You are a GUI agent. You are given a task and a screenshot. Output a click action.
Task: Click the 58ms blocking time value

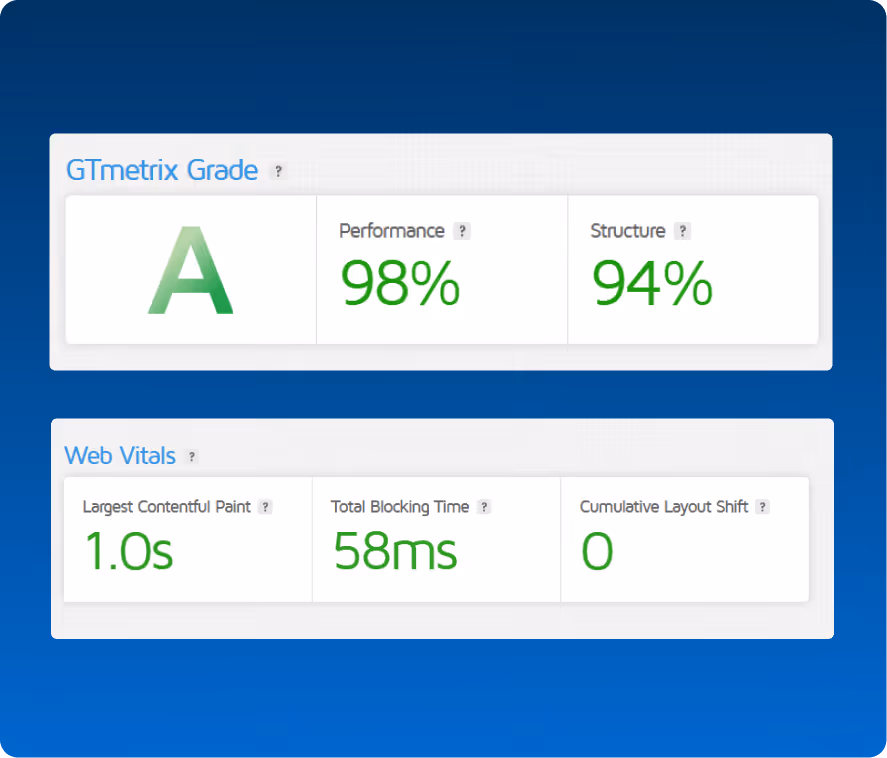pos(395,550)
